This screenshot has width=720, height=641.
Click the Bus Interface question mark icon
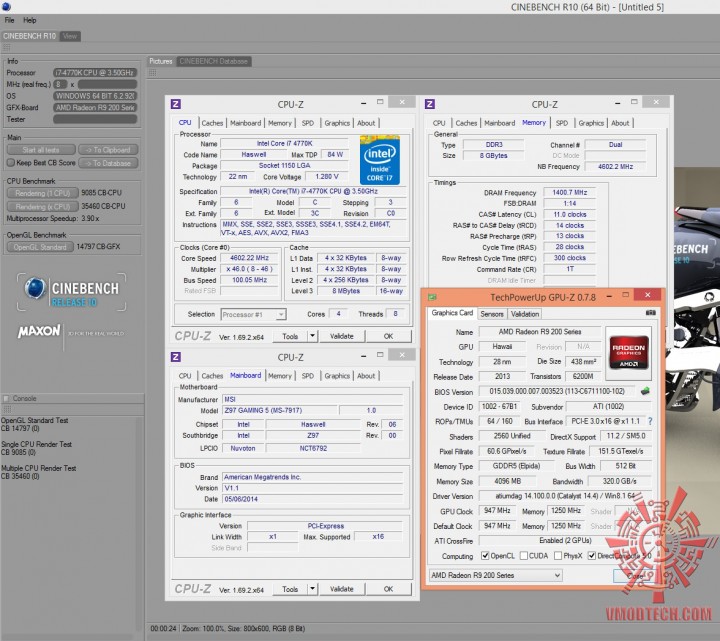click(x=650, y=421)
